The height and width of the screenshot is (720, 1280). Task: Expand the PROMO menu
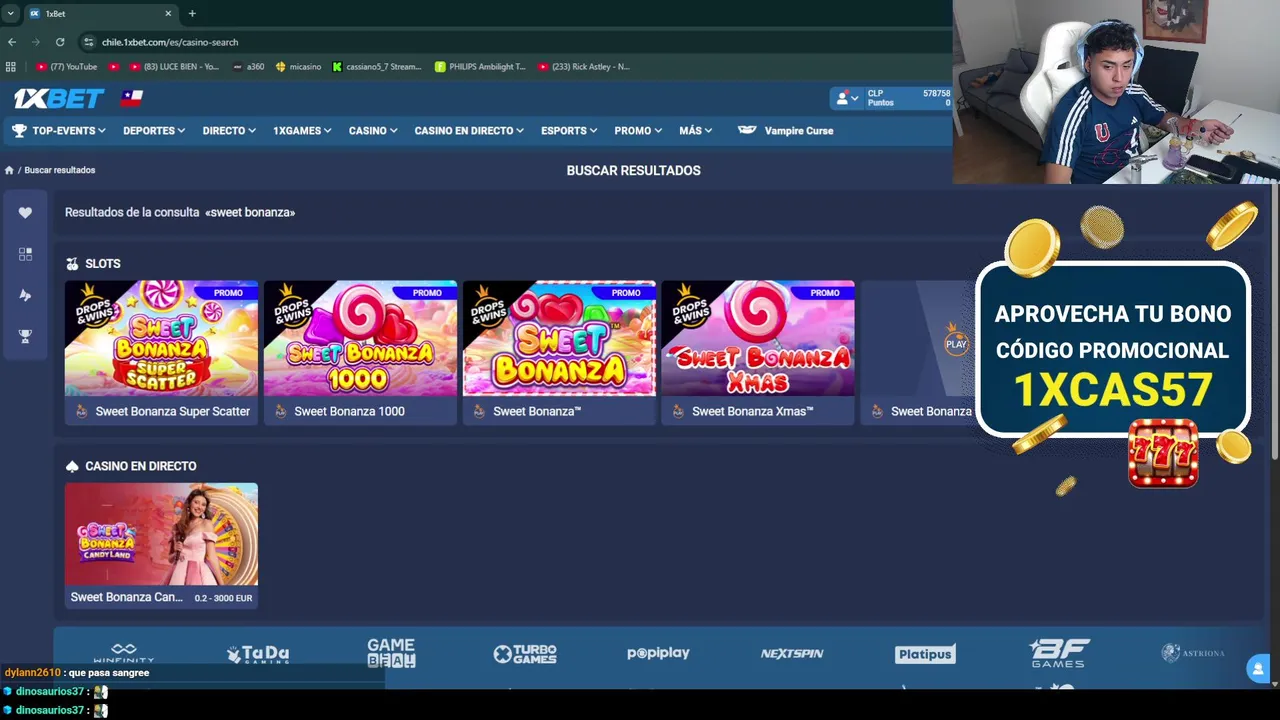coord(638,131)
